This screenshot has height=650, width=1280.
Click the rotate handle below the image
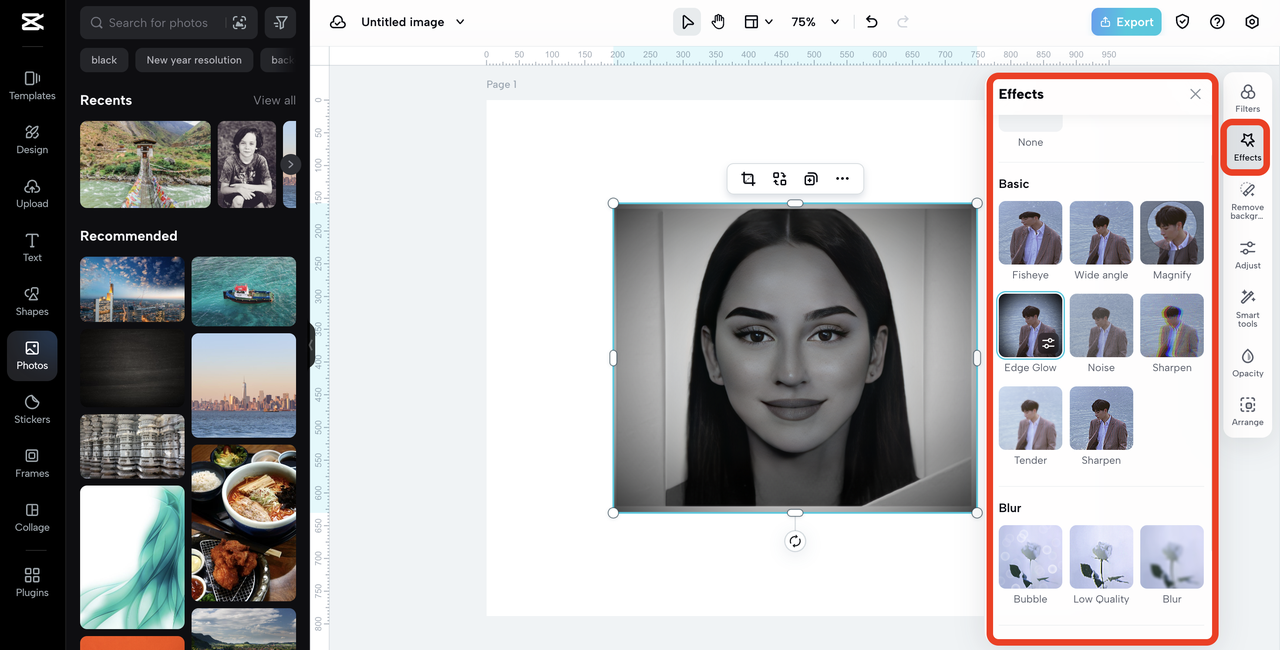coord(795,541)
